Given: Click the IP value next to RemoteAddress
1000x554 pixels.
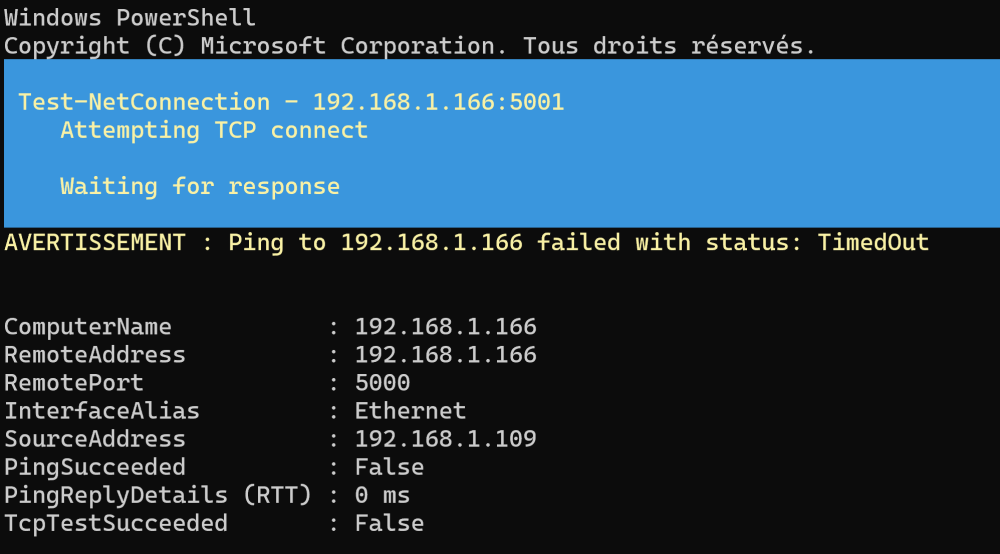Looking at the screenshot, I should click(x=445, y=355).
